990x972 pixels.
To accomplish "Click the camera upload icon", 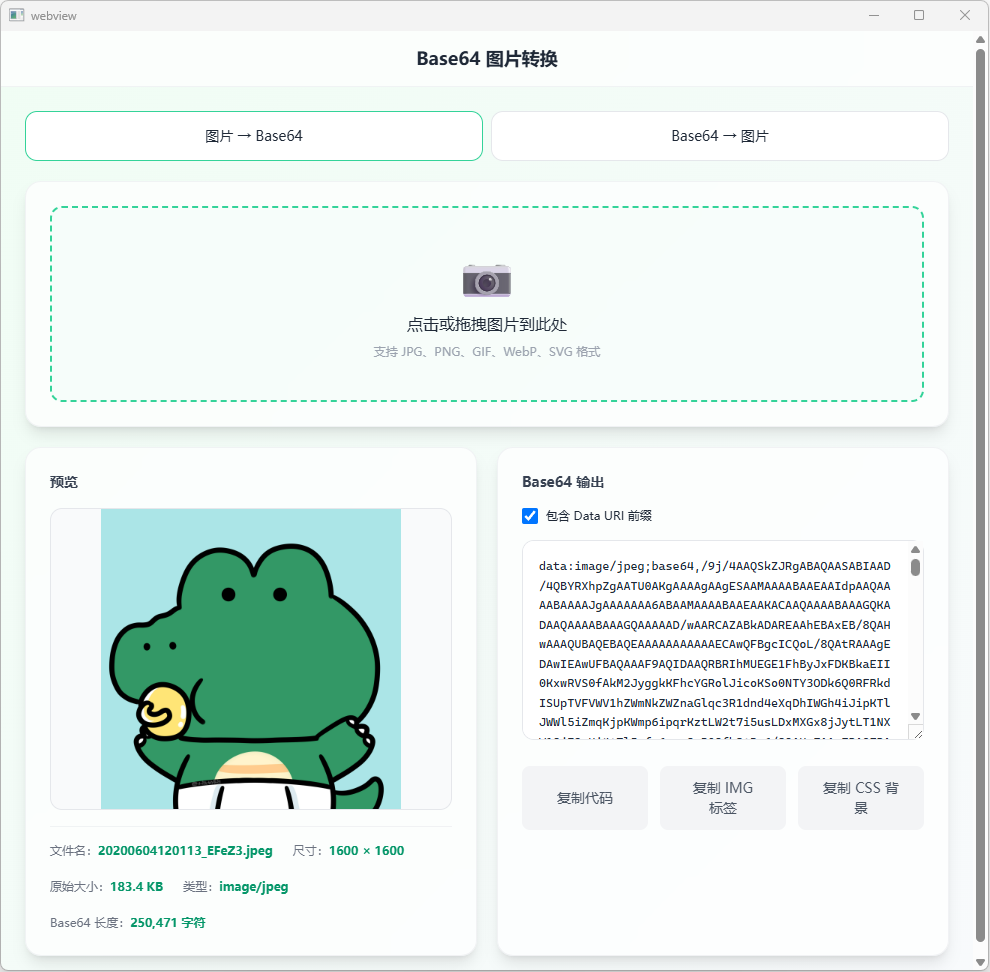I will 486,280.
